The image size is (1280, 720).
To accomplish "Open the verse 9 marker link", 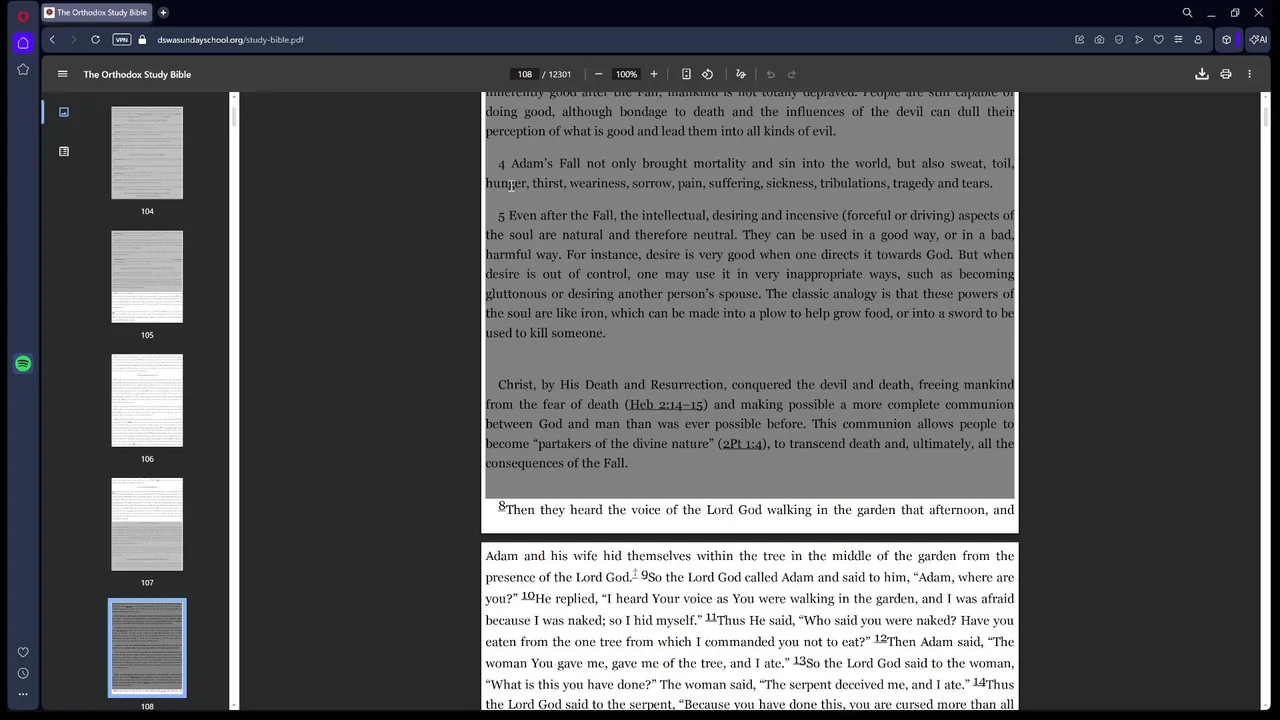I will click(644, 576).
